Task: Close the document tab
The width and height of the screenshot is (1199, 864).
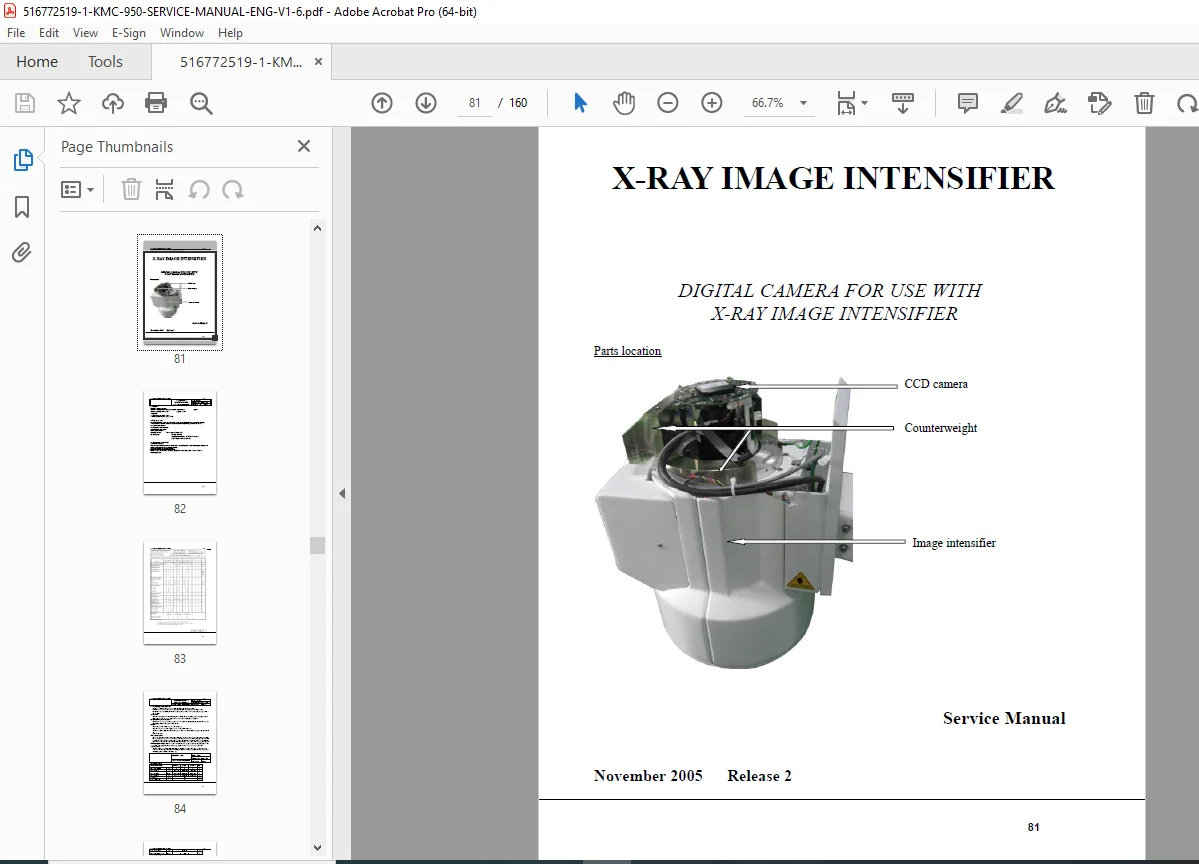Action: 318,62
